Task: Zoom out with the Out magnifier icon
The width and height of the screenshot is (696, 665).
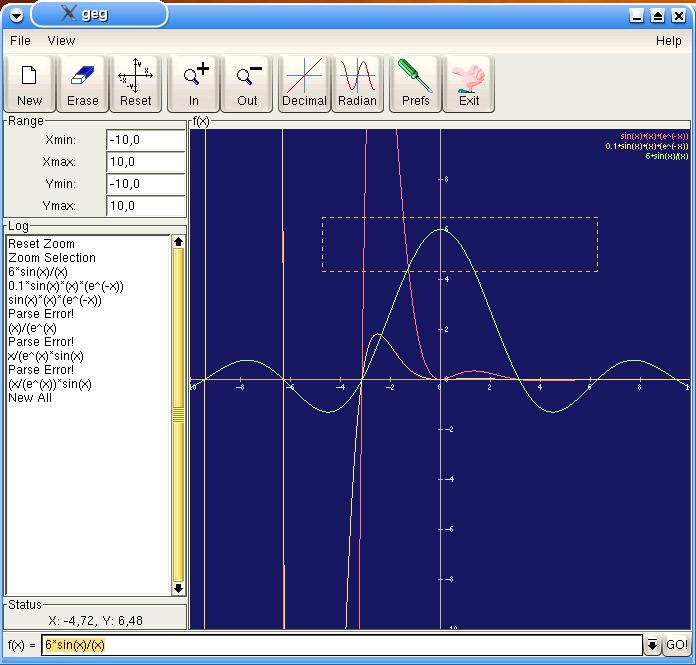Action: 247,84
